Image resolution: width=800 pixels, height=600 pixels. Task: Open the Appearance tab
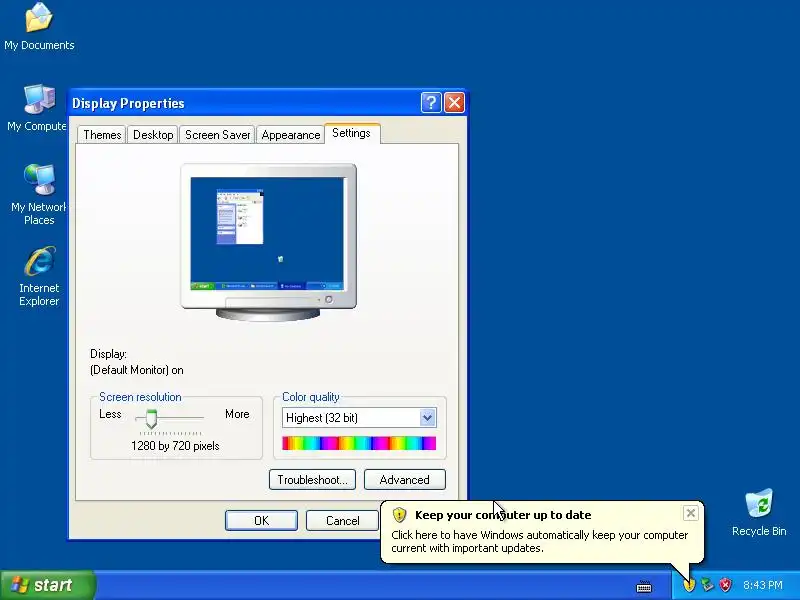(x=290, y=135)
